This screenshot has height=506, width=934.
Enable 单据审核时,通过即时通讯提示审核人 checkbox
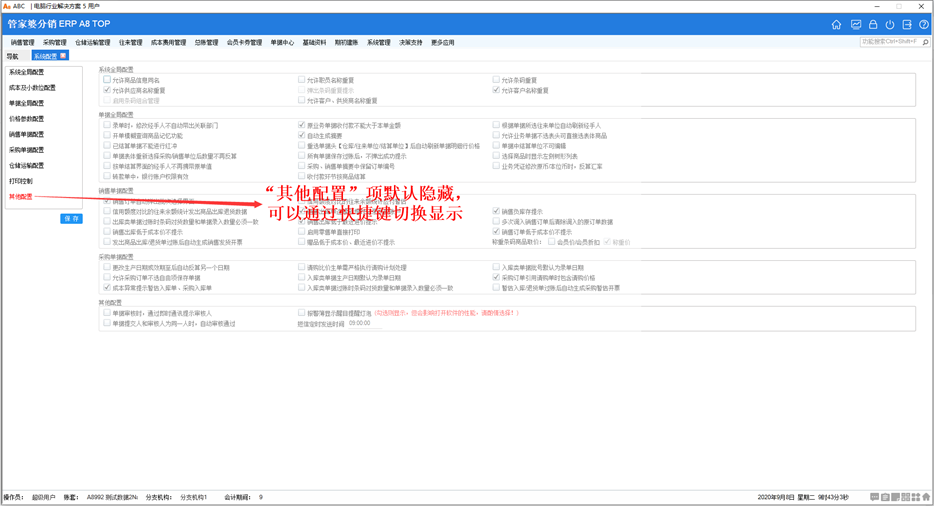(107, 312)
